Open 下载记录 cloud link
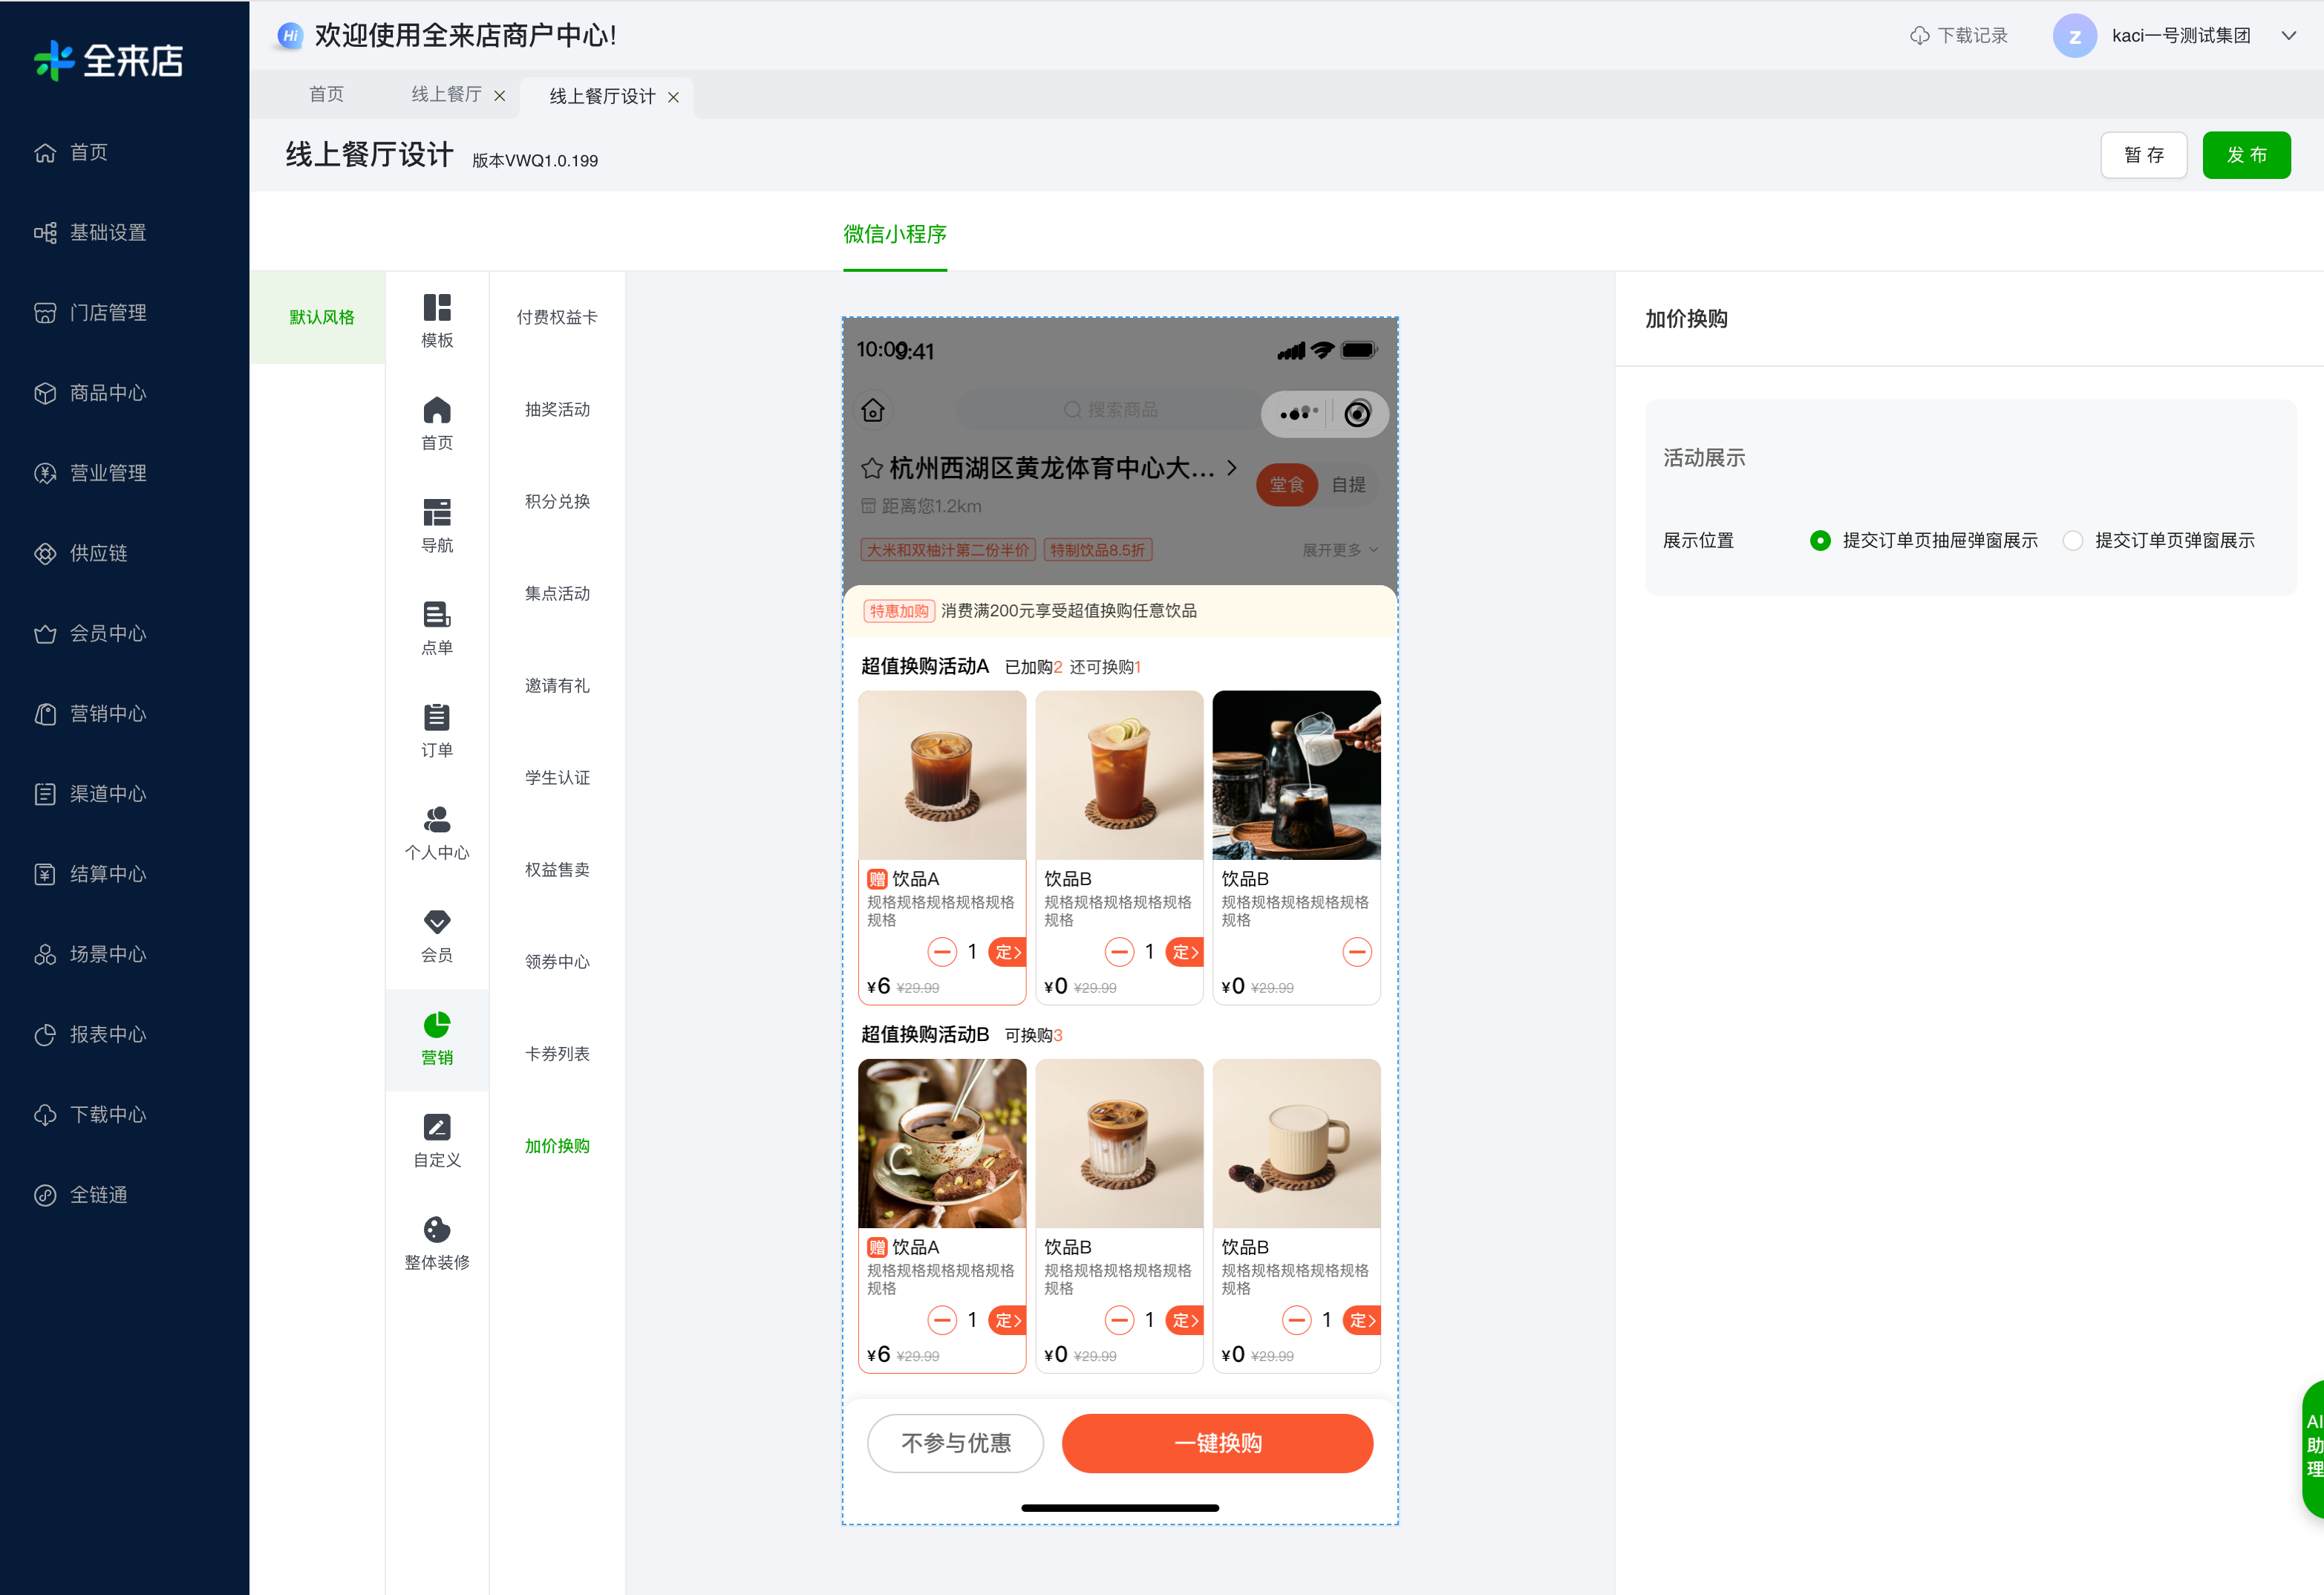Viewport: 2324px width, 1595px height. pos(1958,36)
